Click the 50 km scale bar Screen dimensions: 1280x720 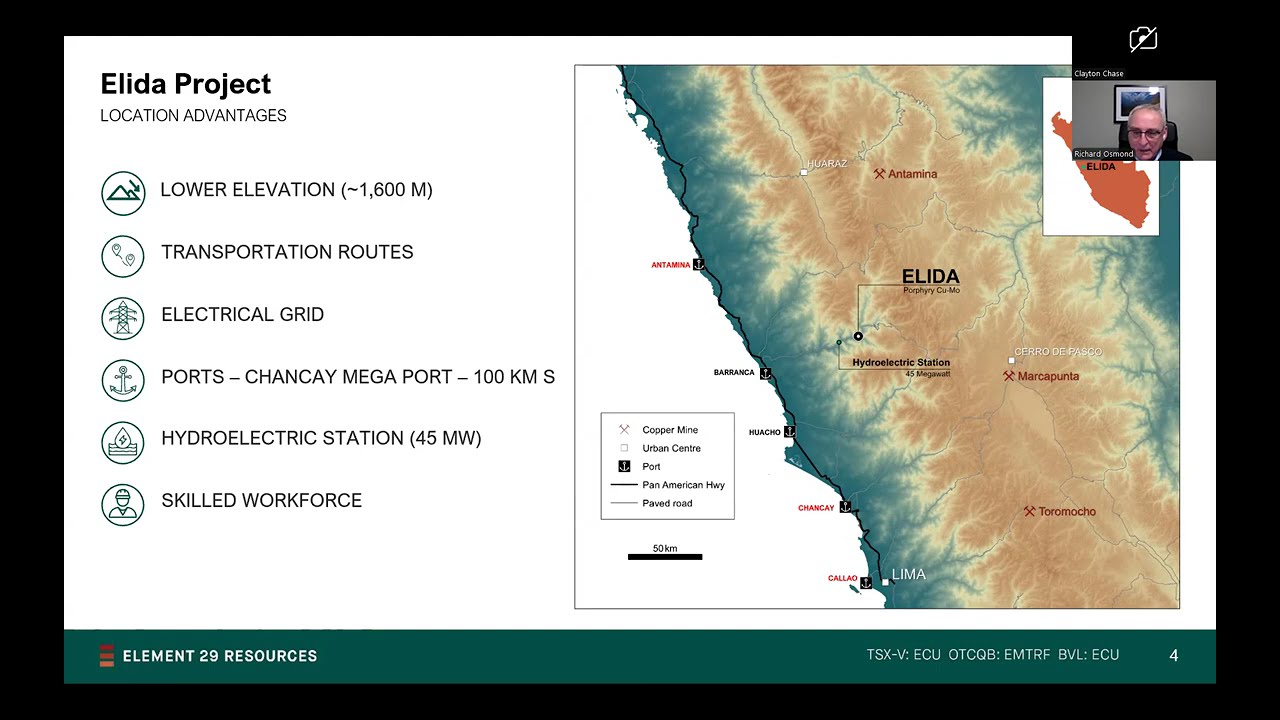(x=665, y=556)
